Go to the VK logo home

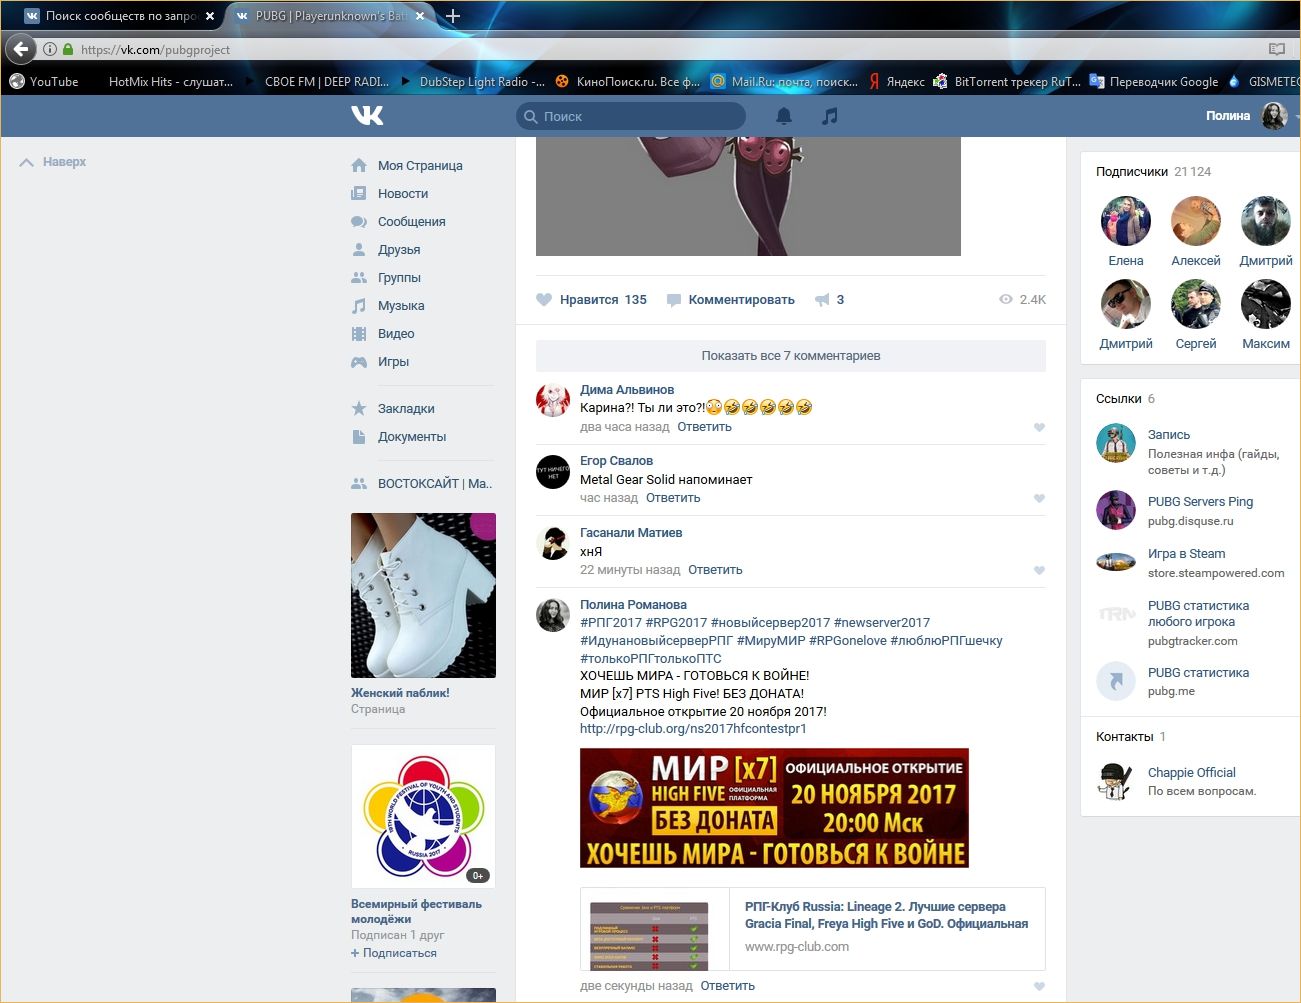pyautogui.click(x=367, y=116)
